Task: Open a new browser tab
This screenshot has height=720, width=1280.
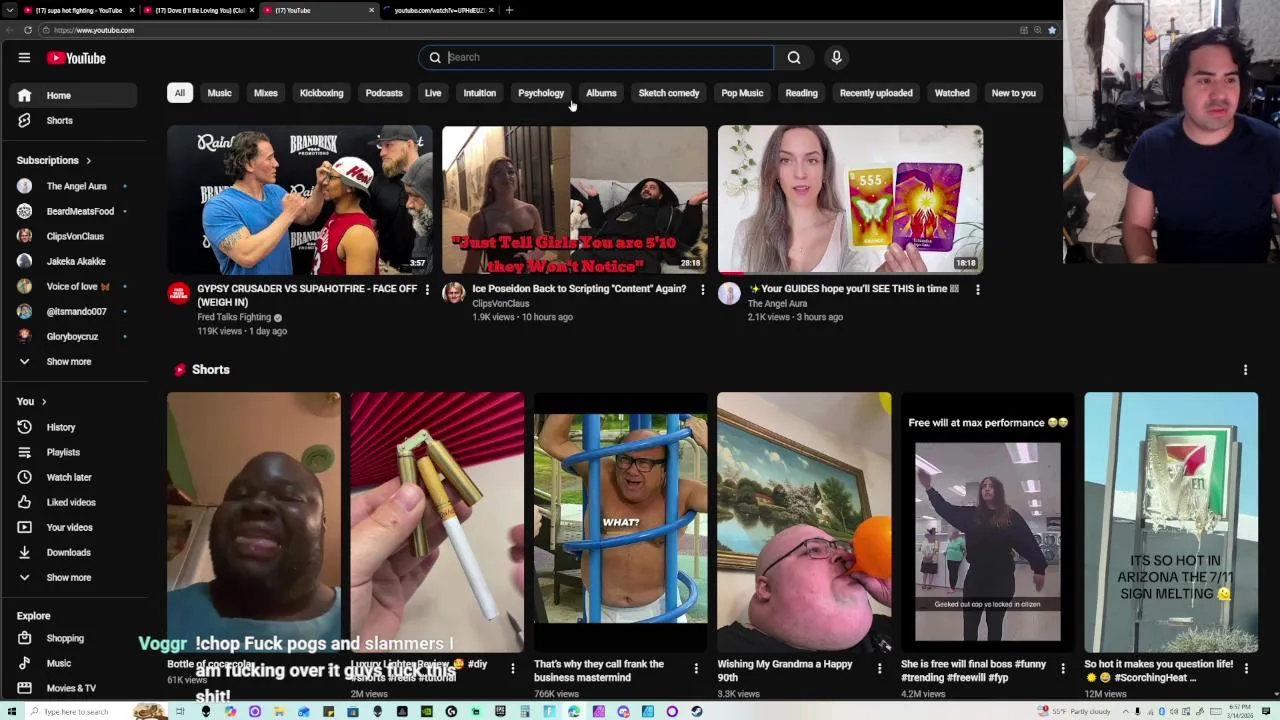Action: 509,10
